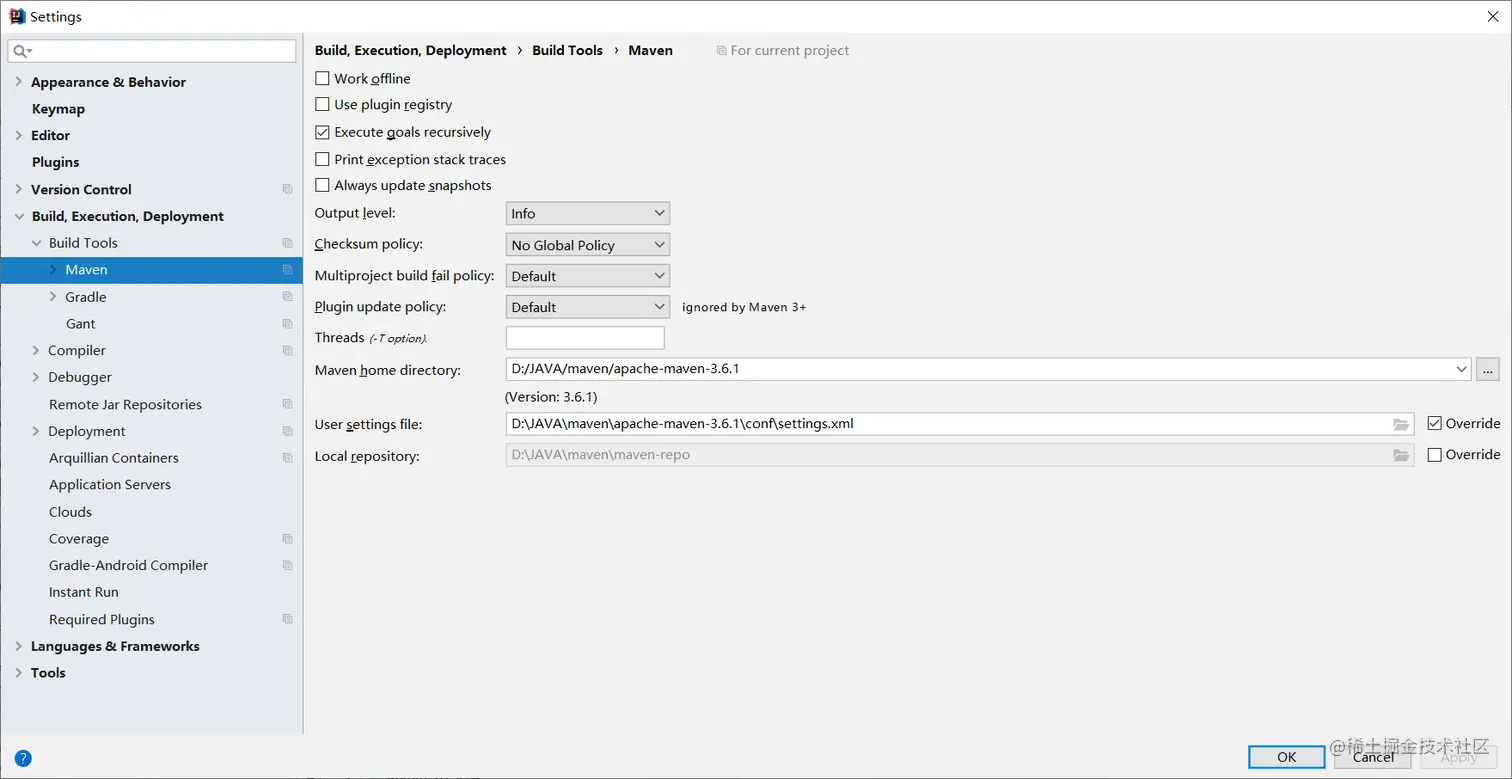
Task: Select Clouds item
Action: pos(70,512)
